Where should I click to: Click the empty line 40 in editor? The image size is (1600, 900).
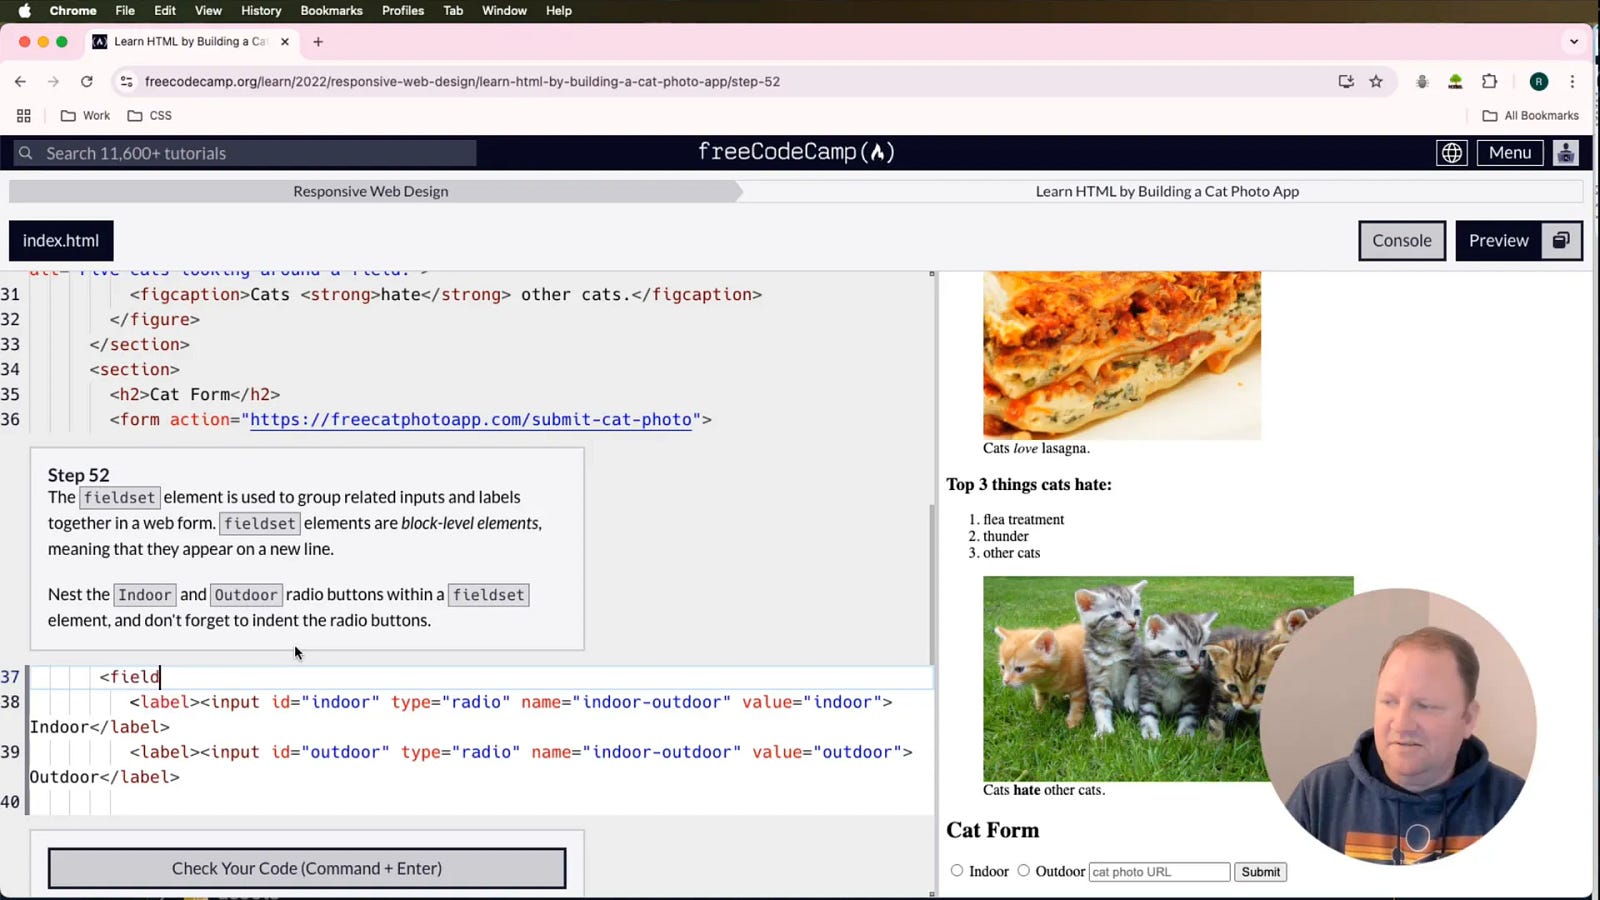(x=480, y=802)
